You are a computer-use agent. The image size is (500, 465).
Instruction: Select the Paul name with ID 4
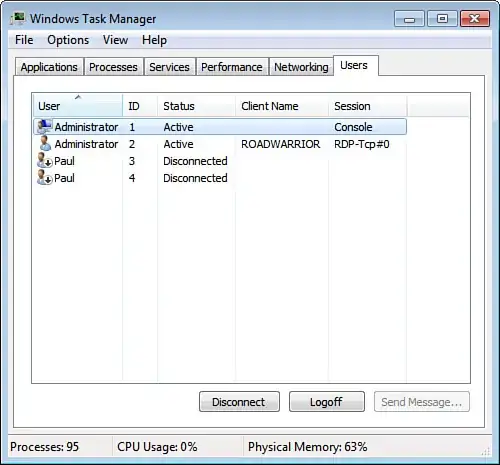coord(64,178)
